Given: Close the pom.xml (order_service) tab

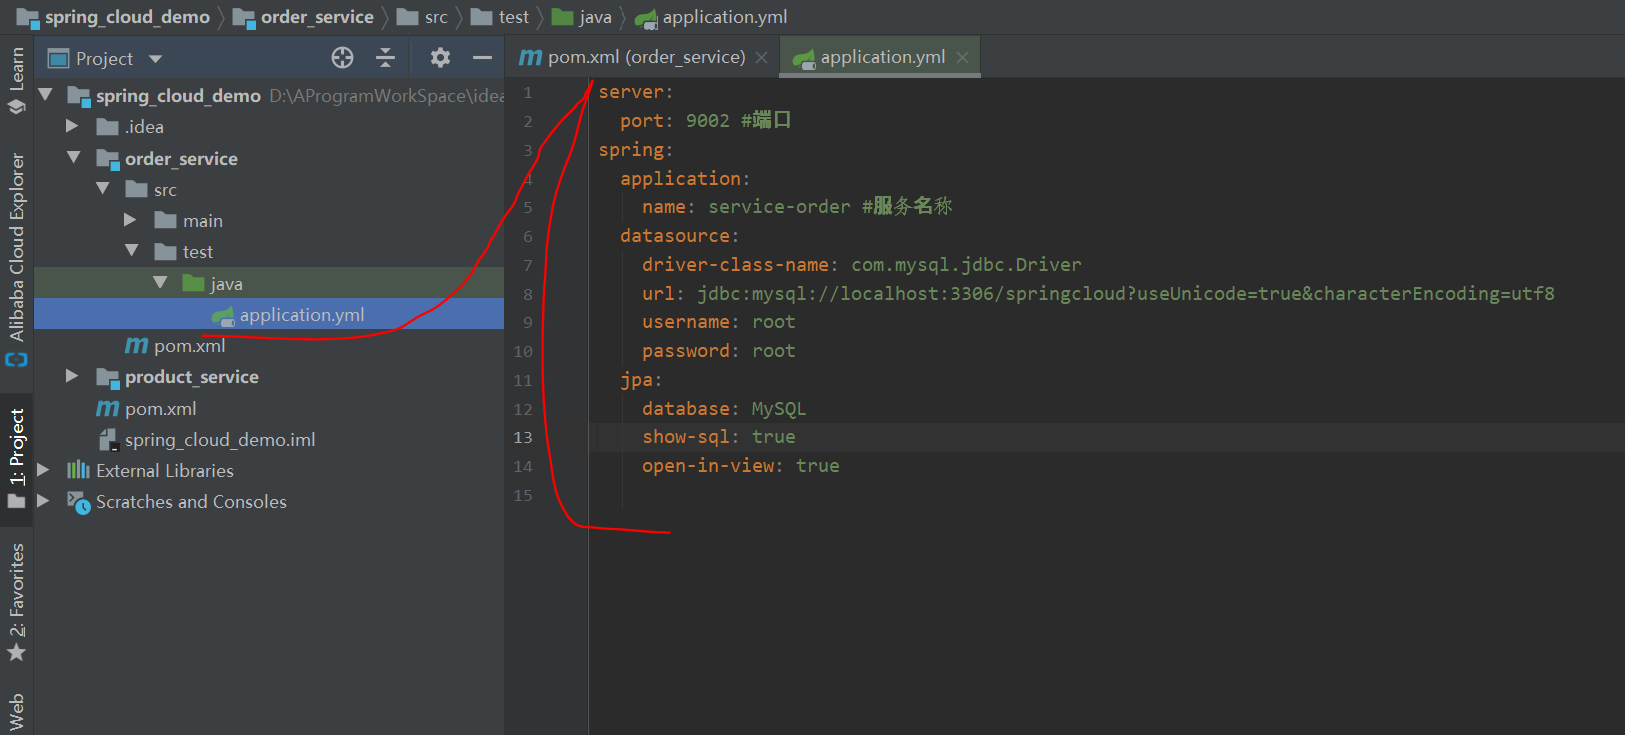Looking at the screenshot, I should click(761, 58).
